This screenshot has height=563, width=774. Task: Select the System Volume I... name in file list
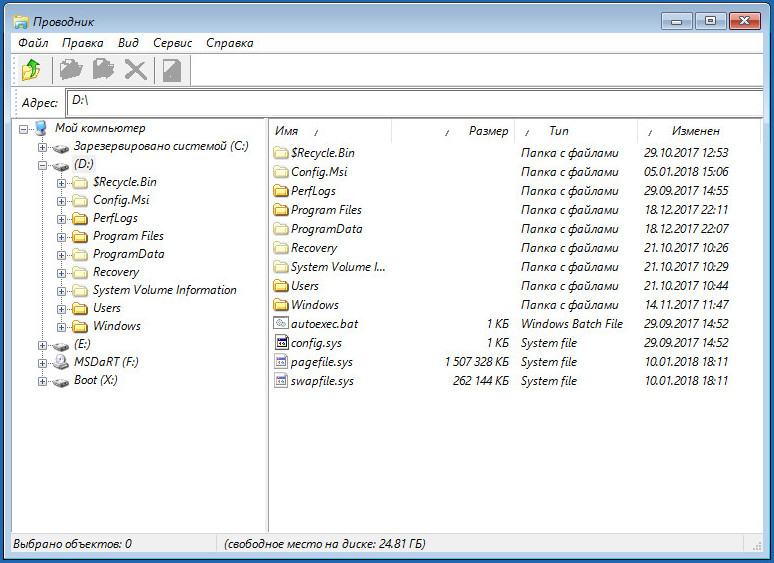point(338,267)
